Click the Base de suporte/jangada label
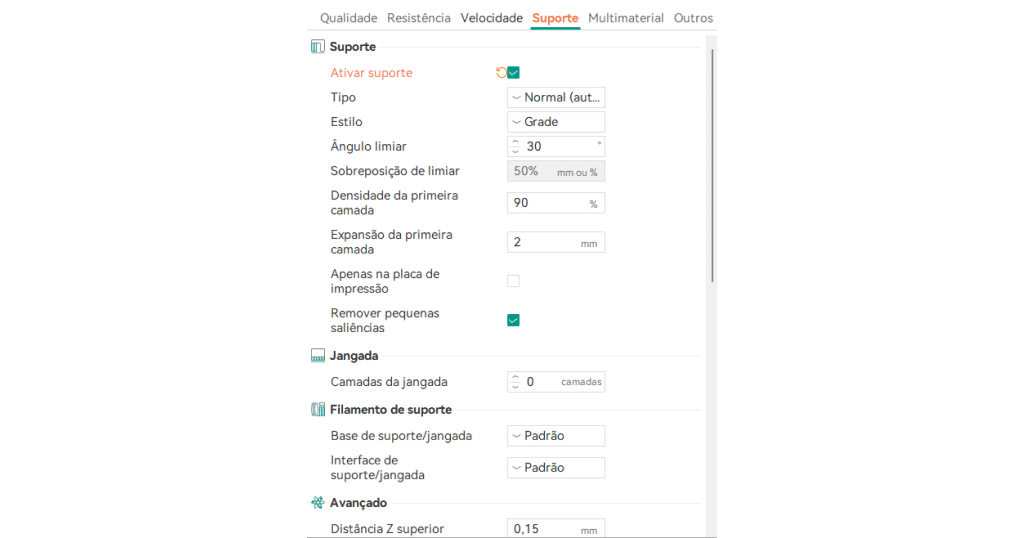 (x=401, y=435)
